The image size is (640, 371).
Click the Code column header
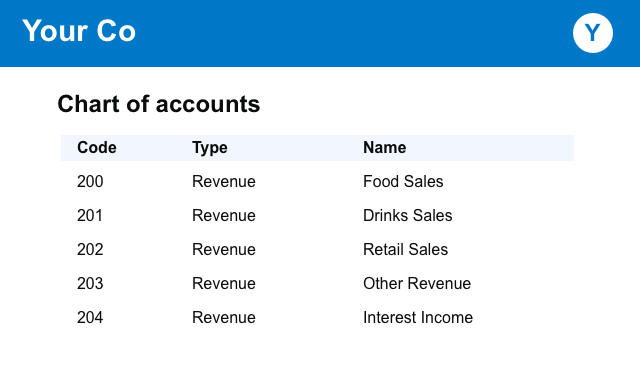[x=97, y=148]
